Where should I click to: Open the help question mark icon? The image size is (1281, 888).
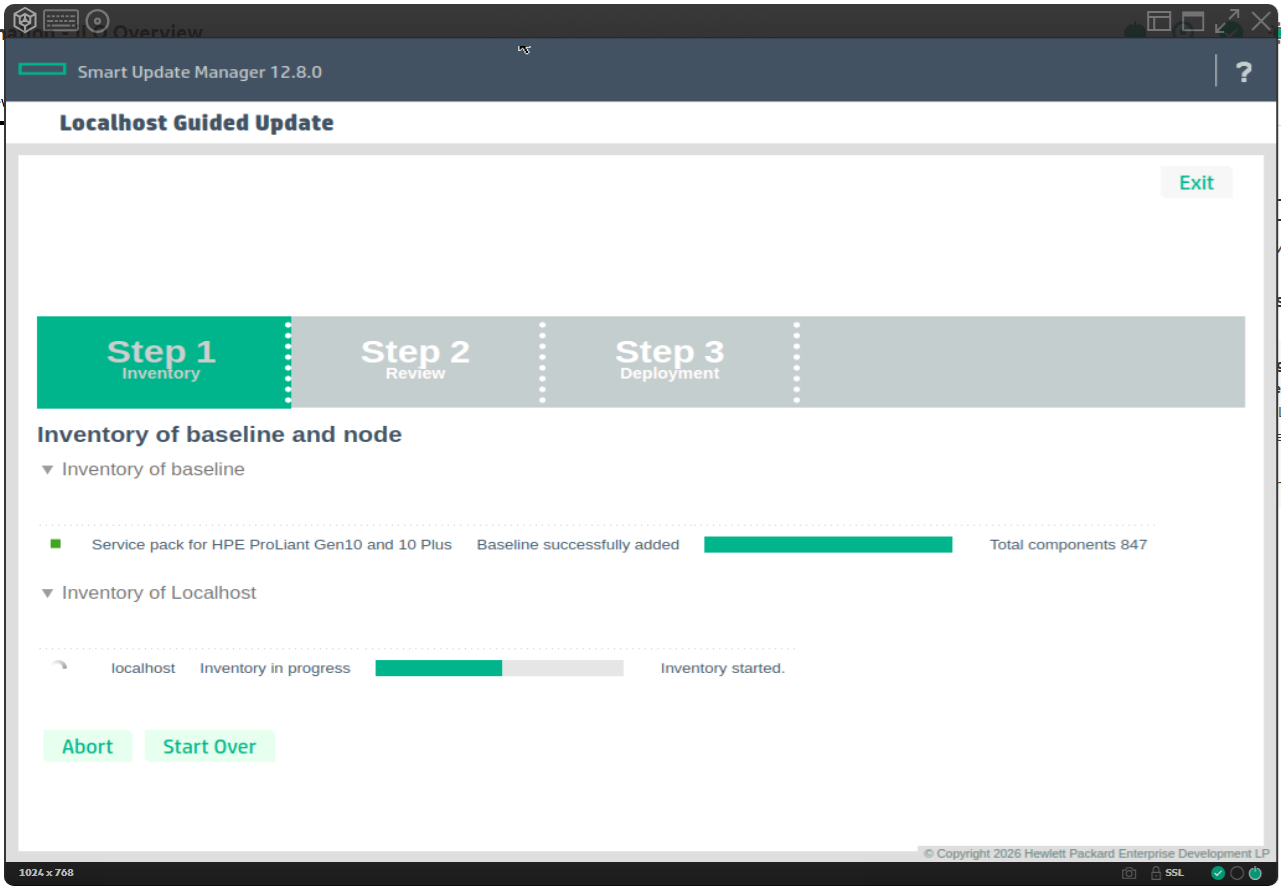point(1243,72)
